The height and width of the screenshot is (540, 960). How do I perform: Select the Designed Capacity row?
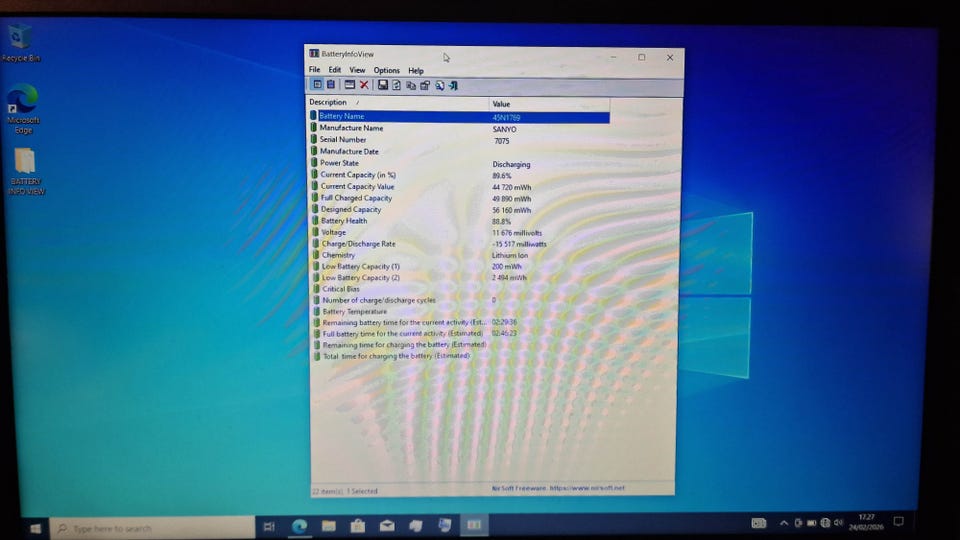click(x=460, y=209)
